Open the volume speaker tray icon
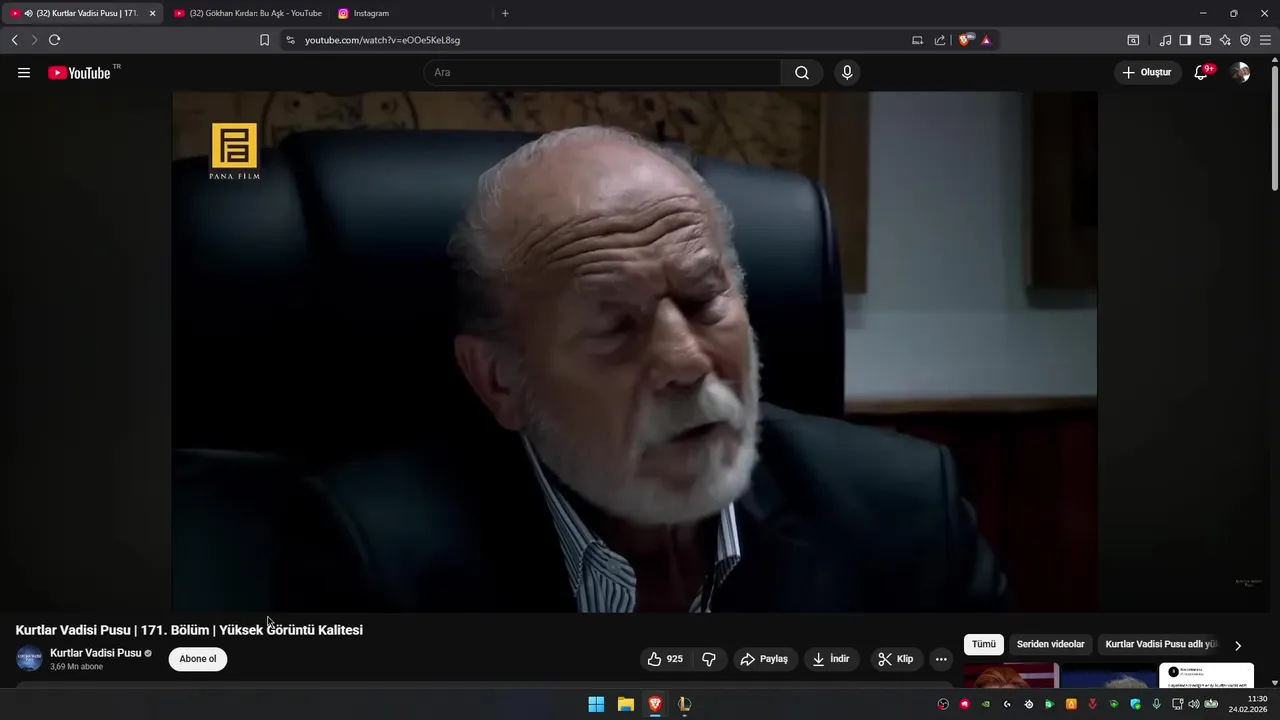1280x720 pixels. pos(1194,704)
